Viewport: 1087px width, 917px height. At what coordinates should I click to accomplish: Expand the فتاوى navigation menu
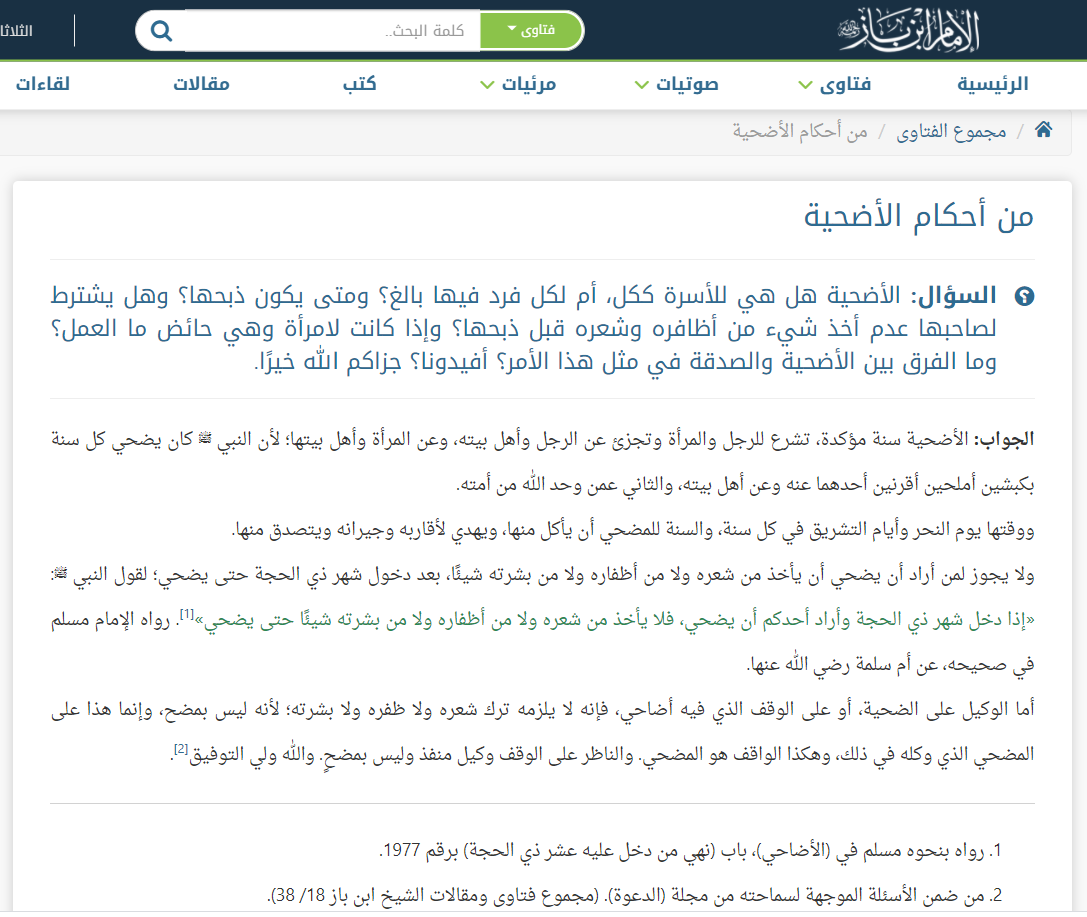pyautogui.click(x=835, y=85)
